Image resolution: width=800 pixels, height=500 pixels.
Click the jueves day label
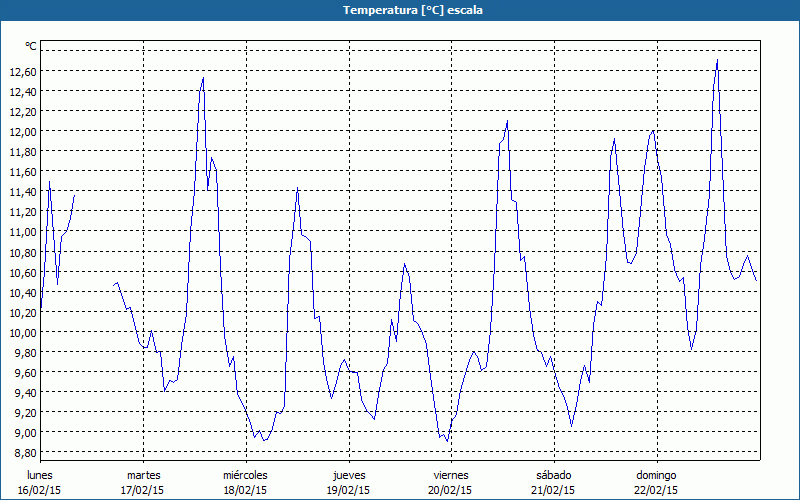pyautogui.click(x=348, y=474)
